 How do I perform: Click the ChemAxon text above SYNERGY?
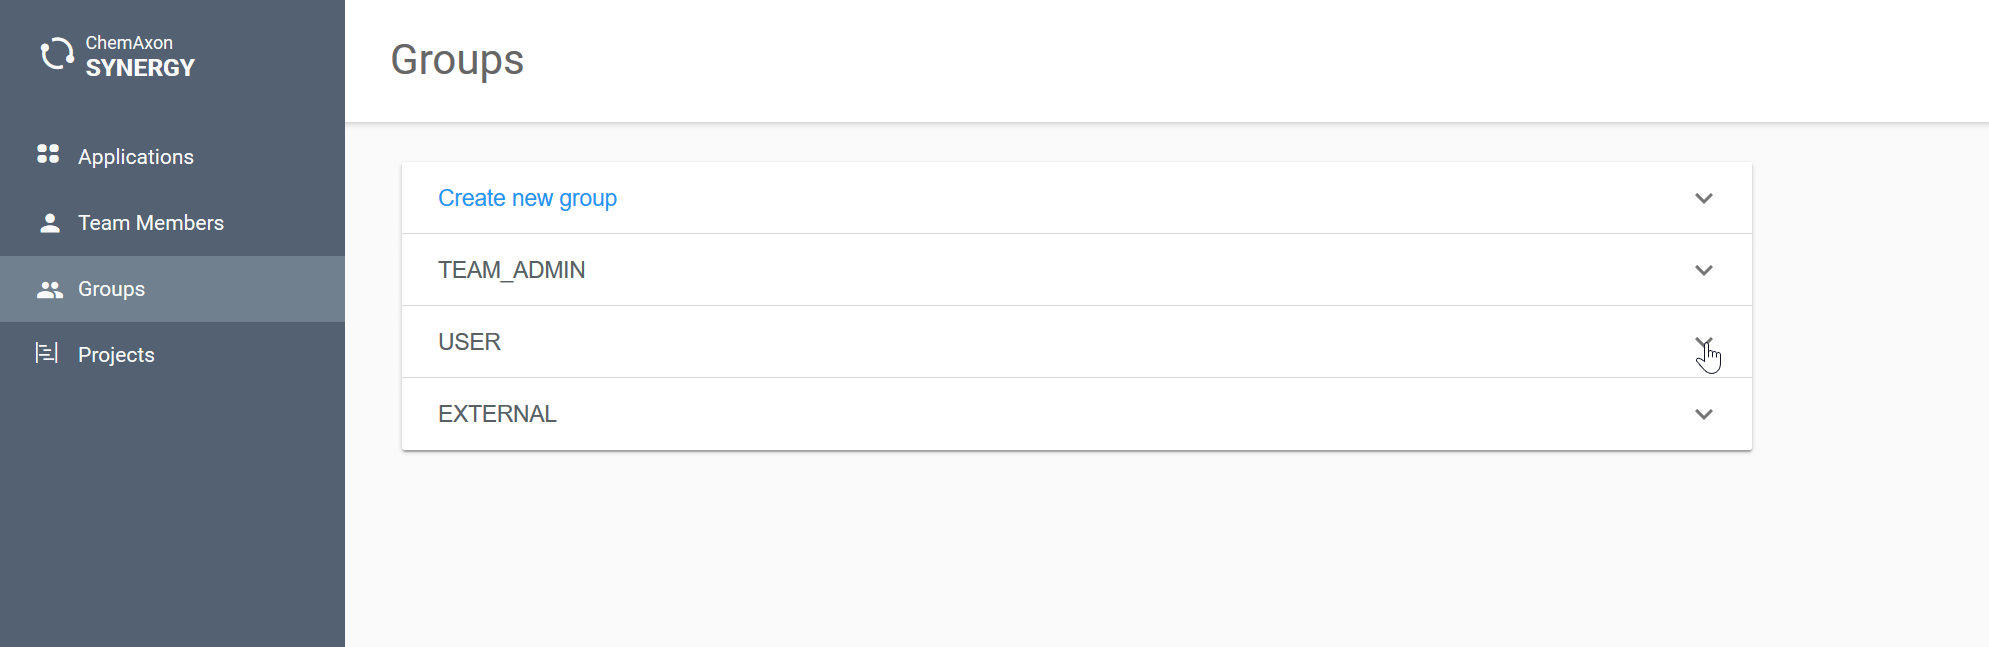(x=129, y=43)
